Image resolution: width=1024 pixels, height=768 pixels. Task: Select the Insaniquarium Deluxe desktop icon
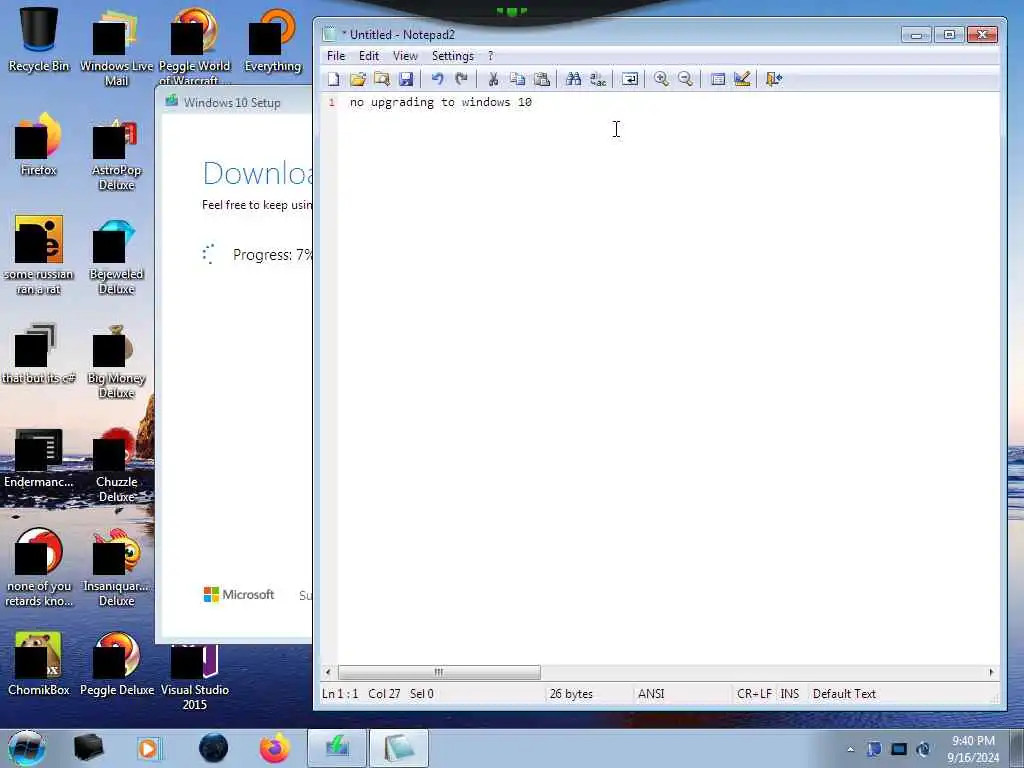(x=116, y=568)
